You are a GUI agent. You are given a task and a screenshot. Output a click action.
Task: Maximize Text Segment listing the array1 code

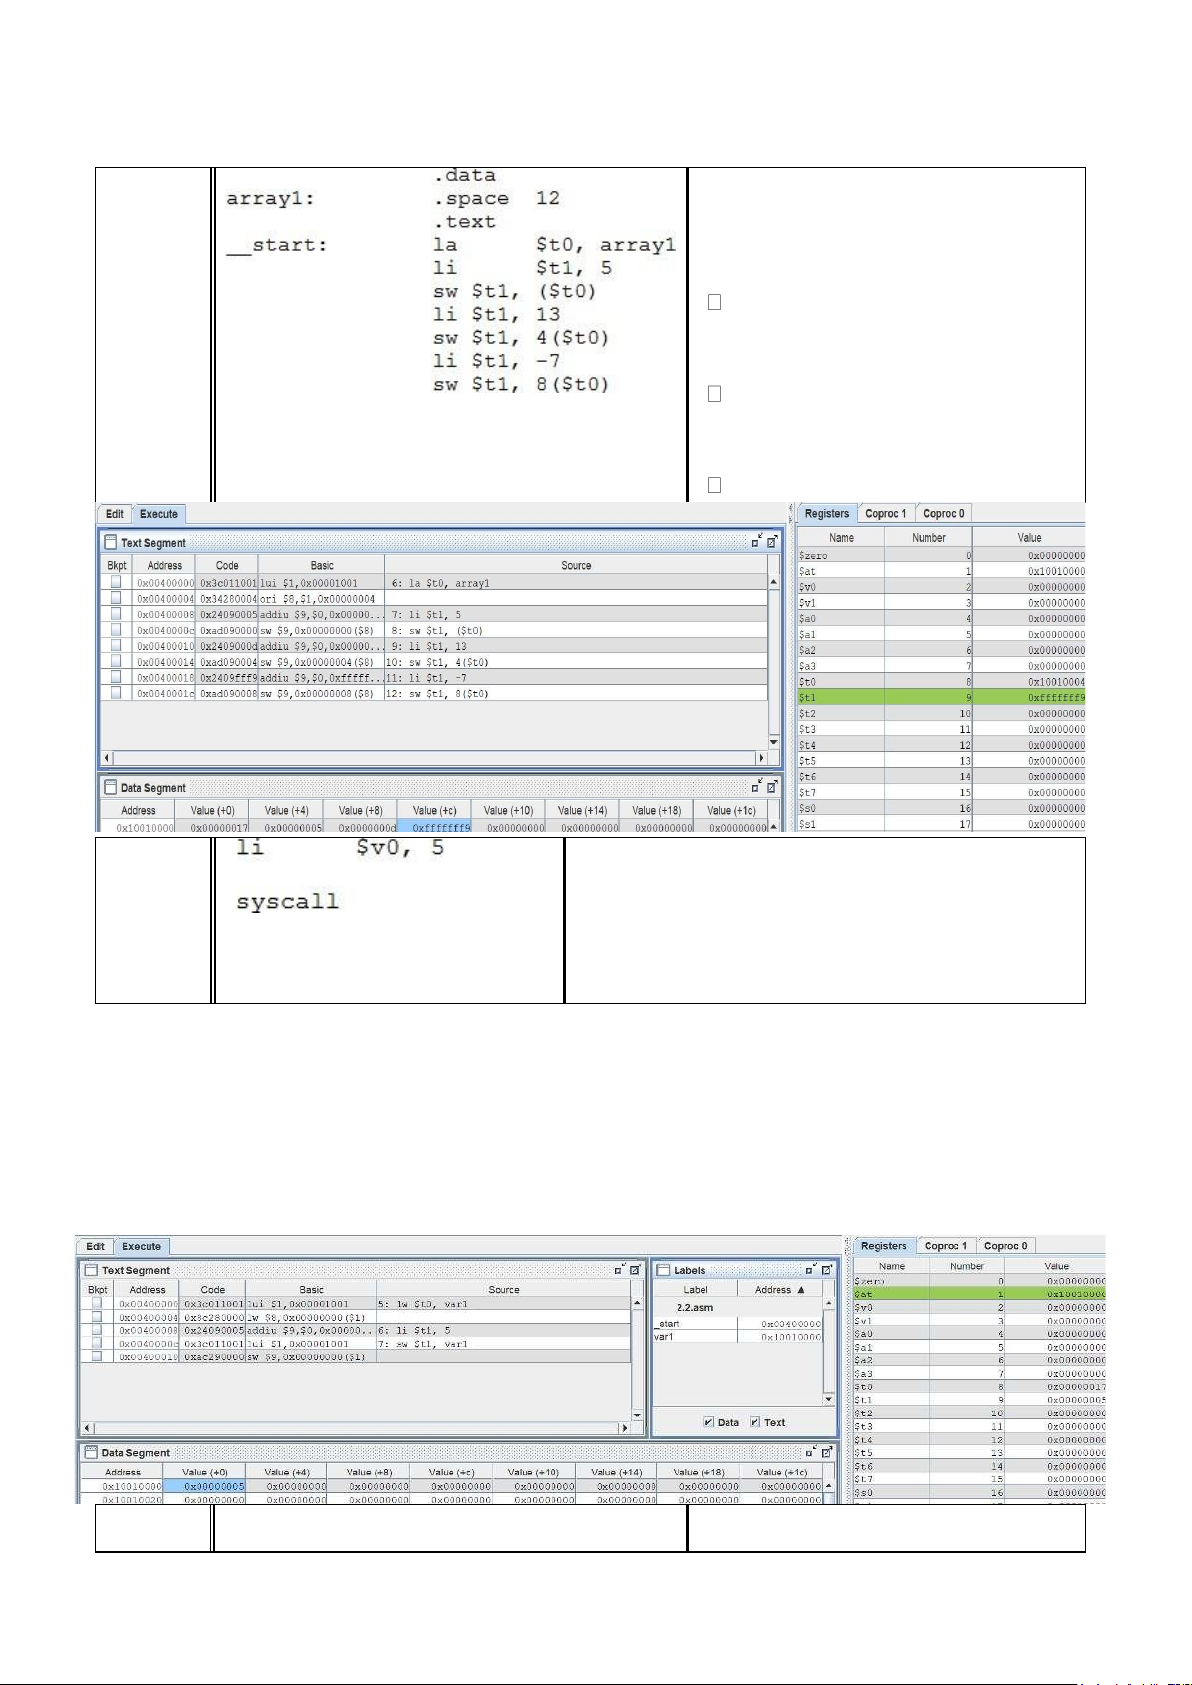772,542
